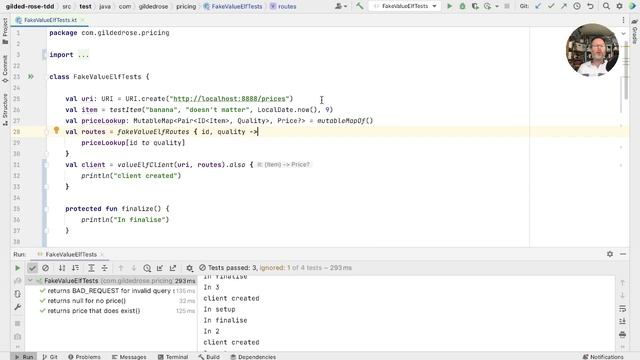
Task: Click the Git push arrow icon
Action: point(564,6)
